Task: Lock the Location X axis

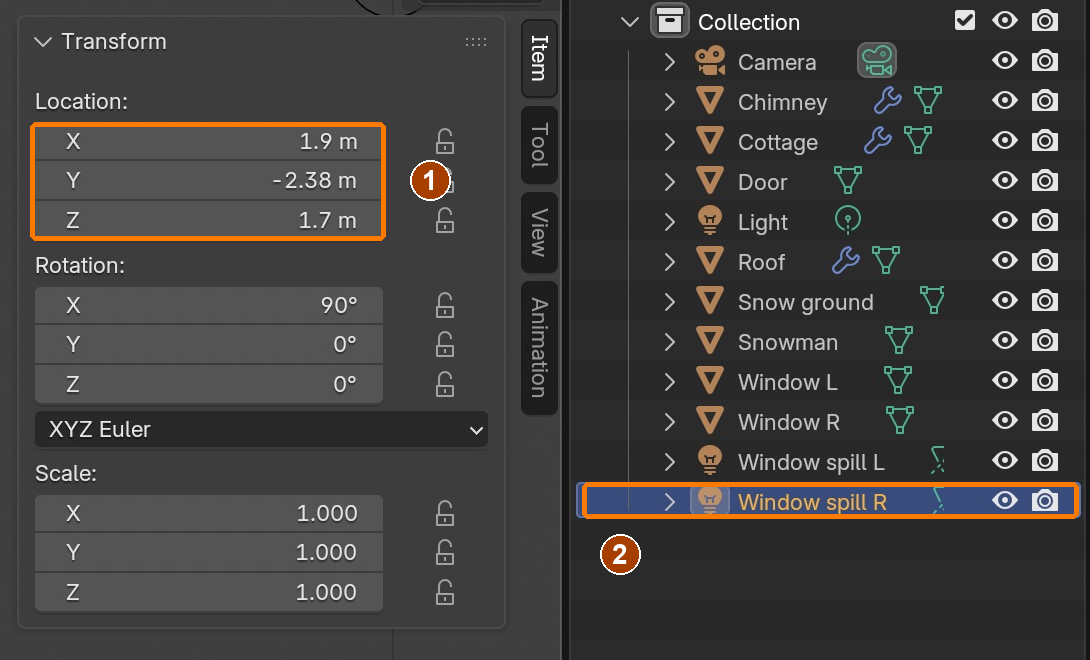Action: 445,141
